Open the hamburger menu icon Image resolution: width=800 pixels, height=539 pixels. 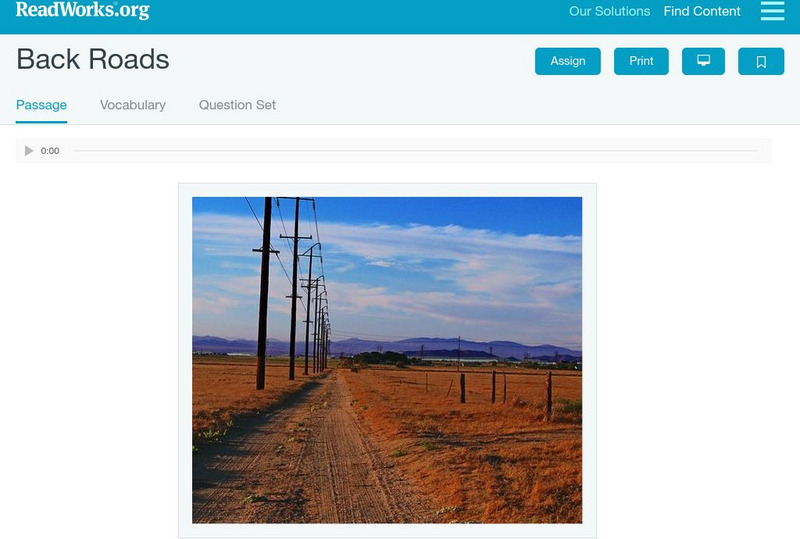point(772,11)
